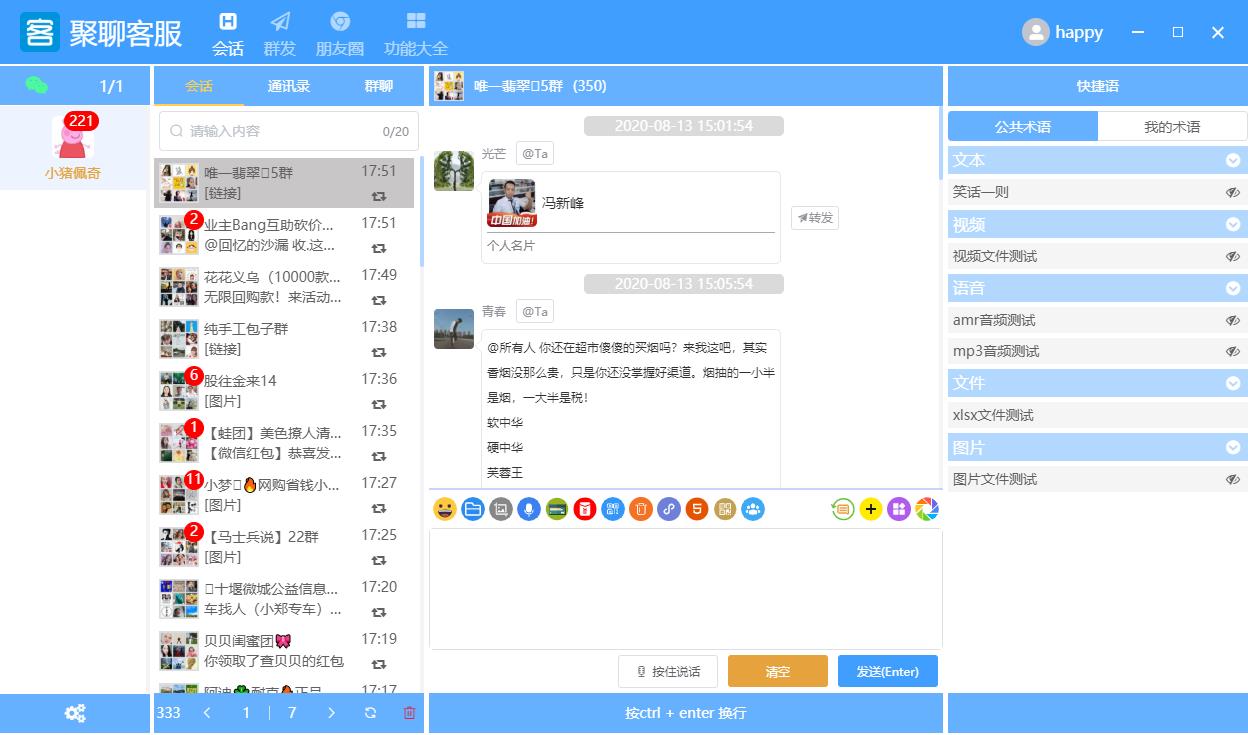Screen dimensions: 1248x735
Task: Click the red envelope icon
Action: (x=585, y=509)
